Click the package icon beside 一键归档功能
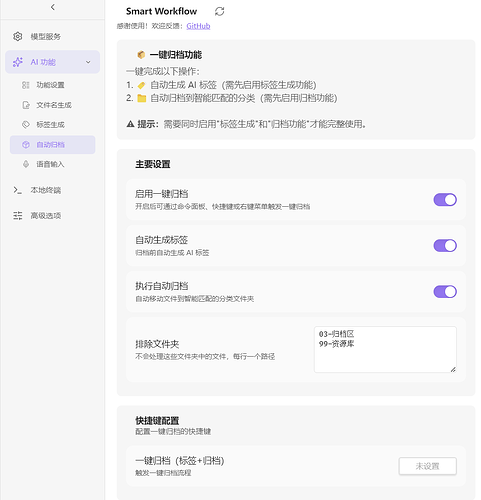 141,55
